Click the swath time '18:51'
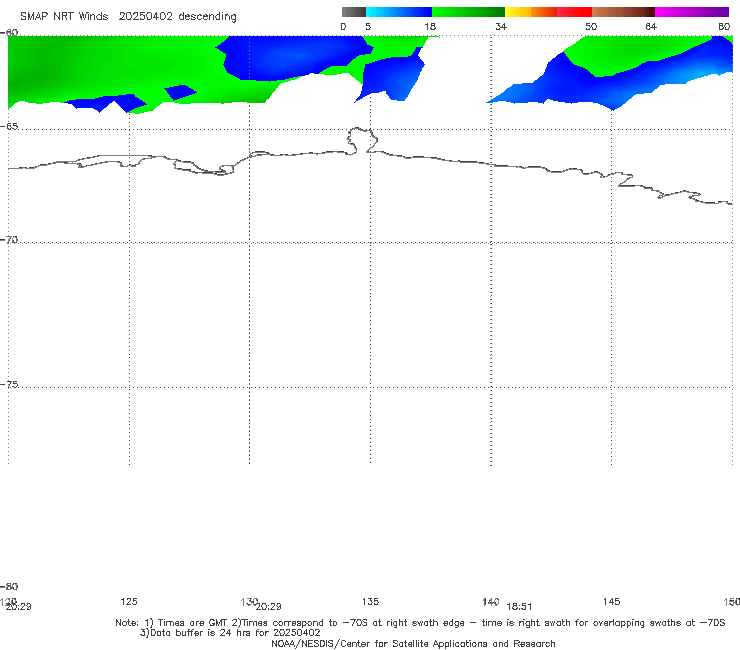740x650 pixels. click(519, 607)
